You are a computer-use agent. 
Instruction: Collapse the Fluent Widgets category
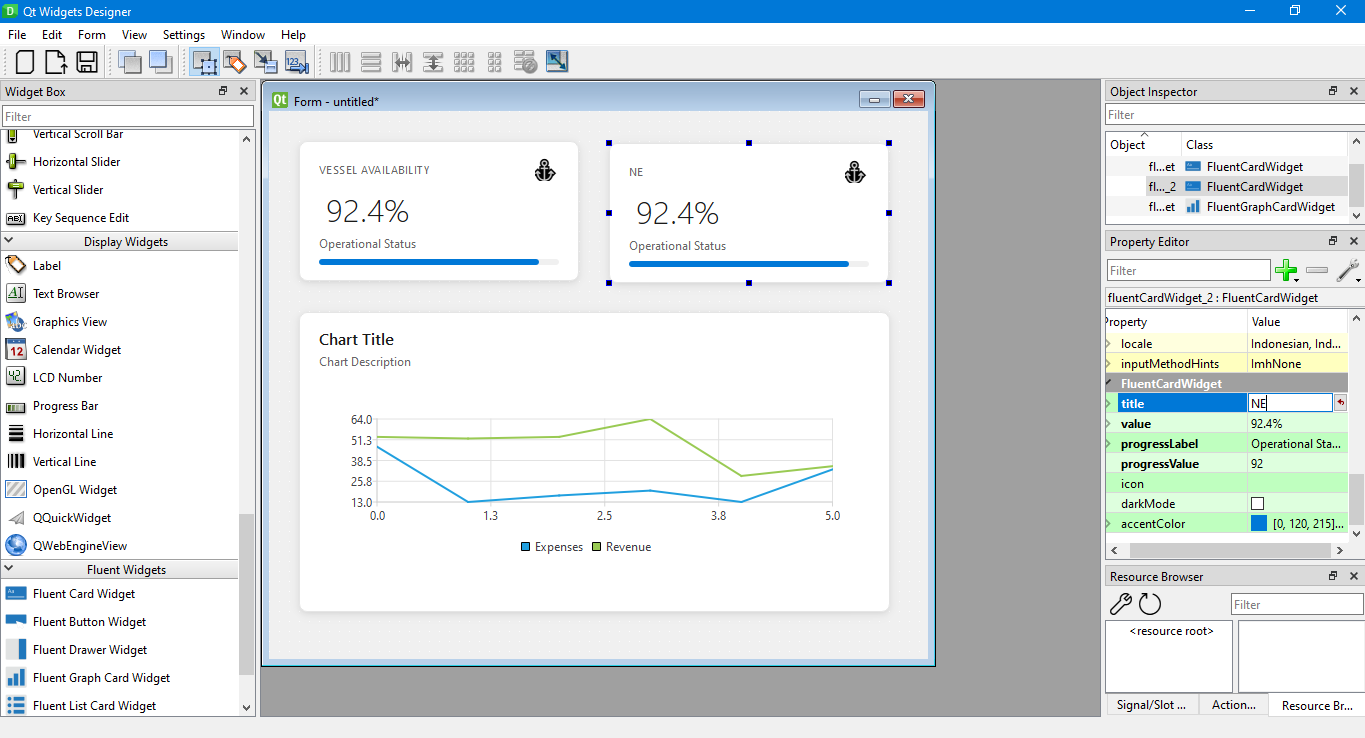click(8, 569)
